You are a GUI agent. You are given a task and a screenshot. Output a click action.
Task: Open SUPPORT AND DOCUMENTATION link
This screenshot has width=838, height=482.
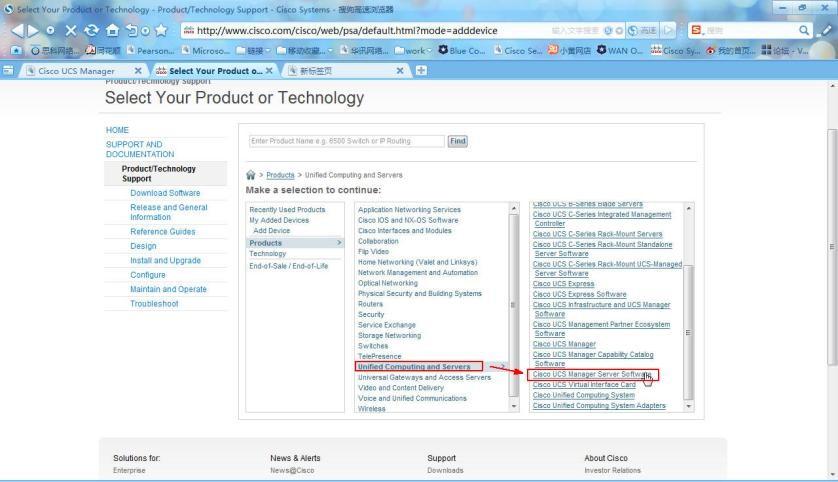140,149
